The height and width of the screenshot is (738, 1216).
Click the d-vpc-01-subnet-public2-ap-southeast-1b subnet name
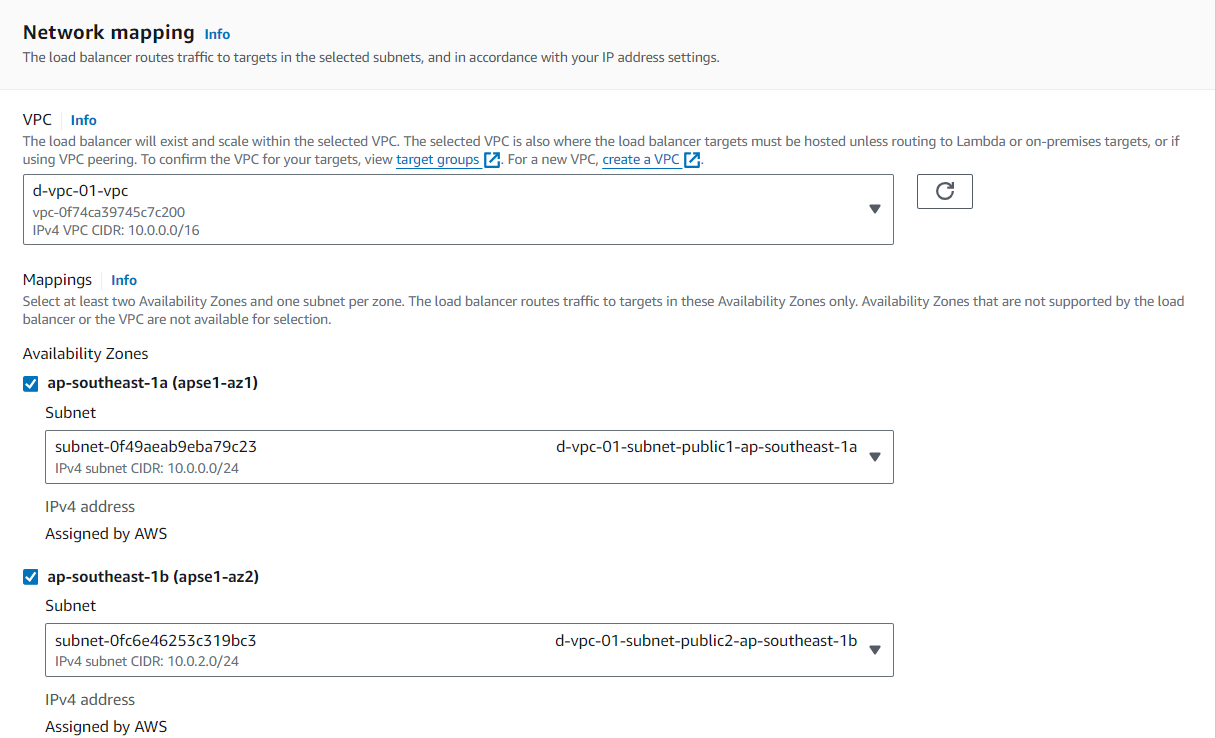click(x=706, y=641)
